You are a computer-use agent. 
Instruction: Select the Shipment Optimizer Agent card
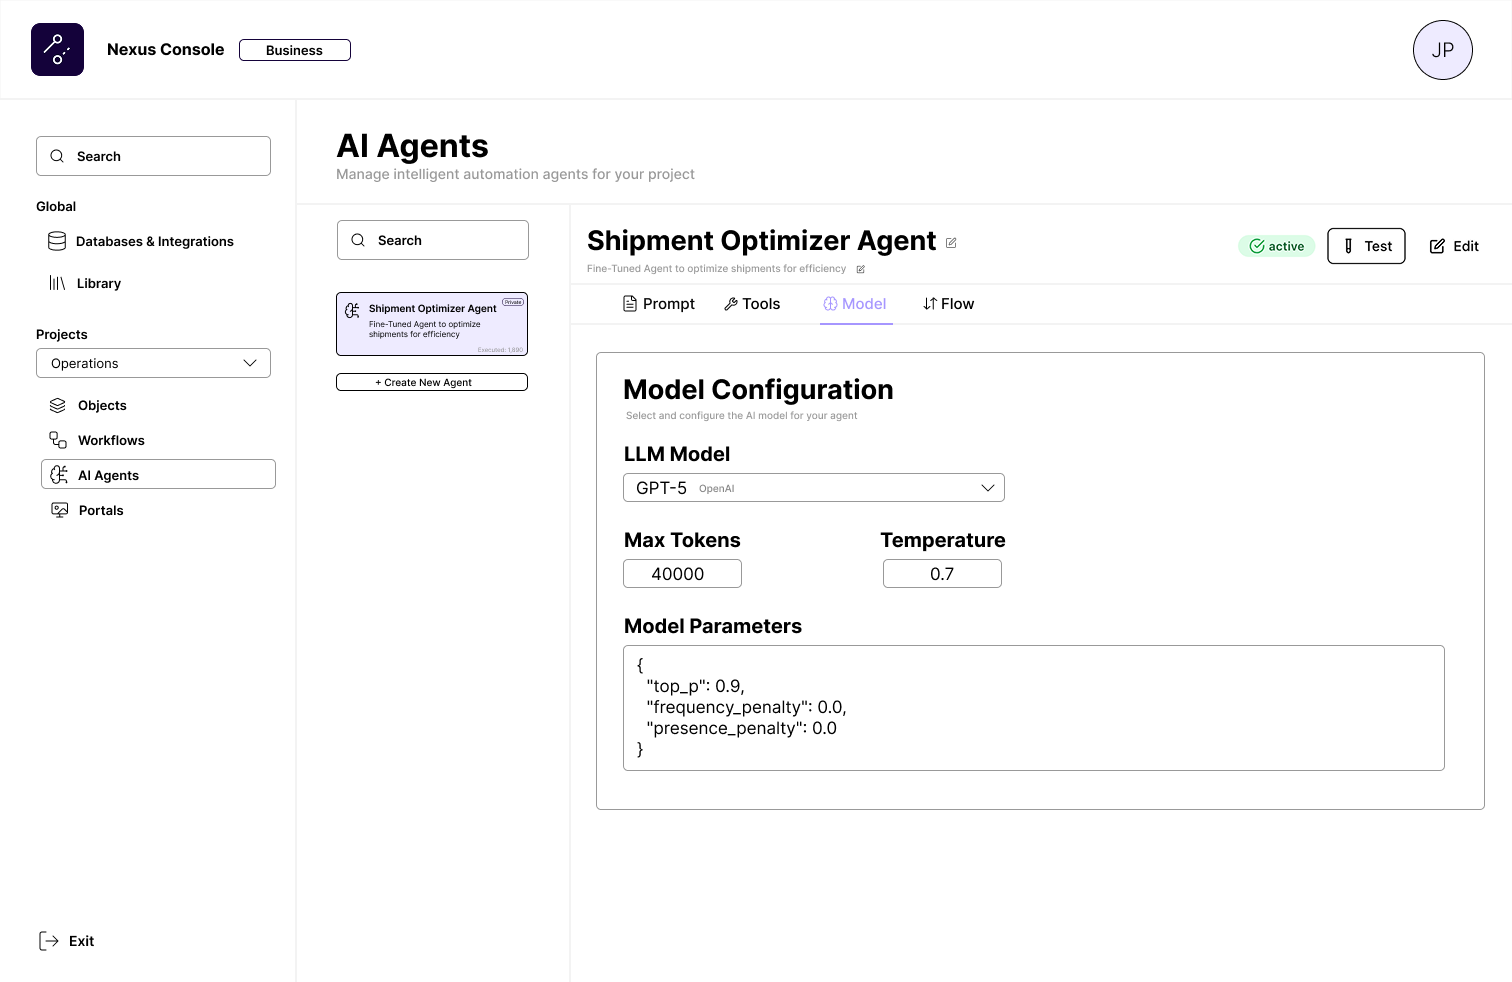pyautogui.click(x=432, y=324)
